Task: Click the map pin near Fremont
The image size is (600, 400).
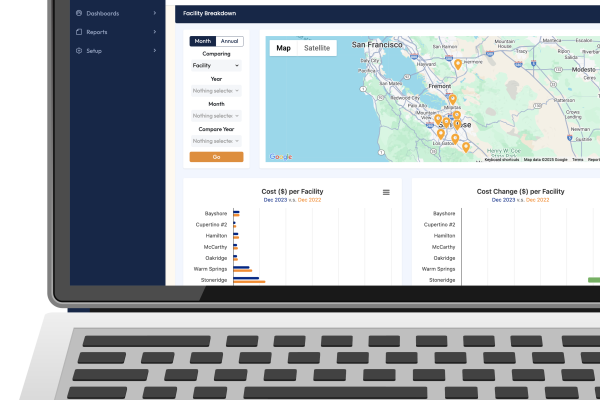Action: point(452,99)
